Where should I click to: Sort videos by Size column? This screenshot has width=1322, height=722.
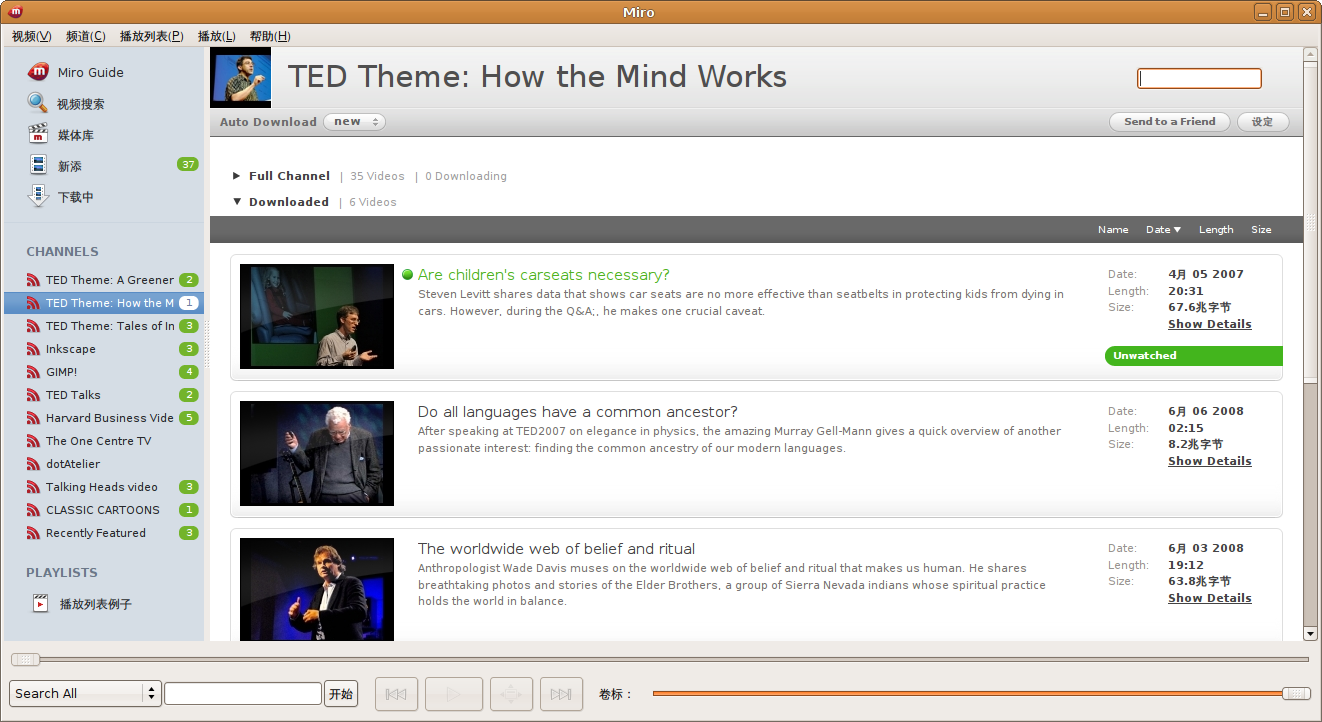[x=1261, y=230]
